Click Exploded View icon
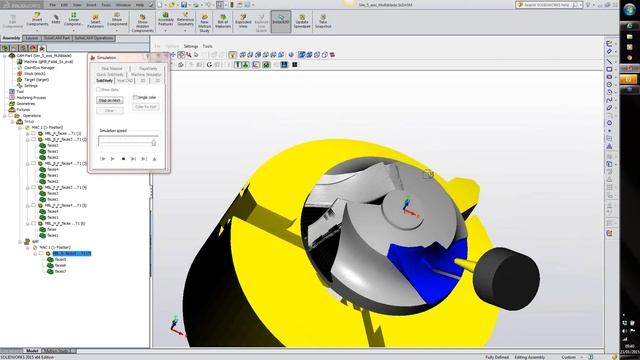640x360 pixels. tap(243, 21)
